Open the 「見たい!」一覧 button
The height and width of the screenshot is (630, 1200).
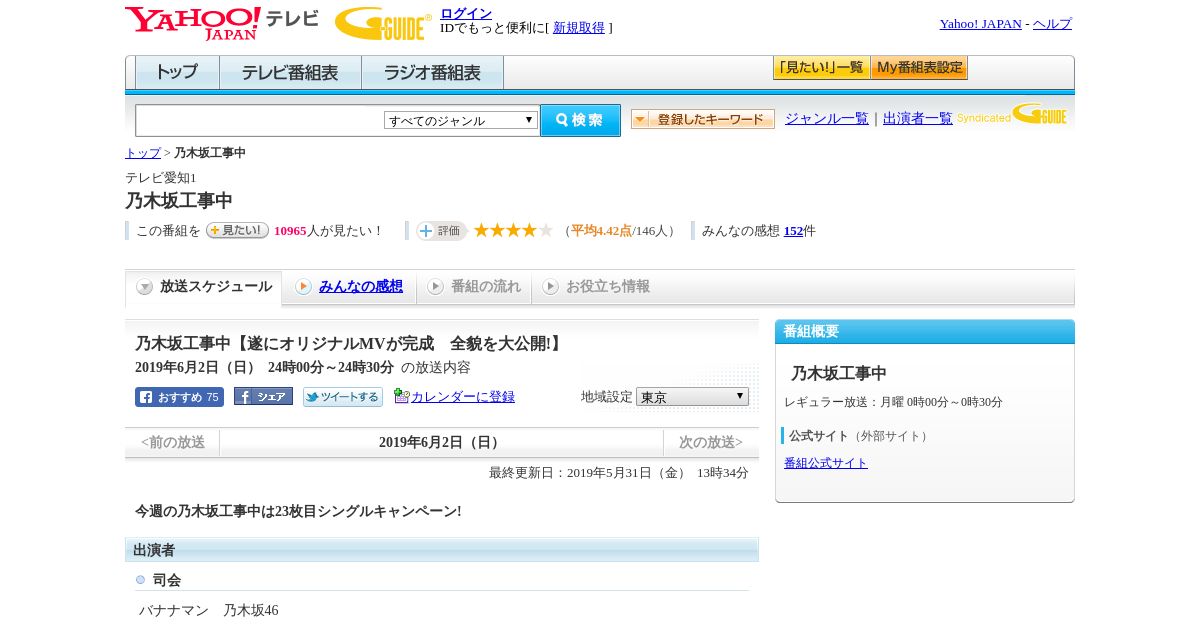[x=821, y=68]
